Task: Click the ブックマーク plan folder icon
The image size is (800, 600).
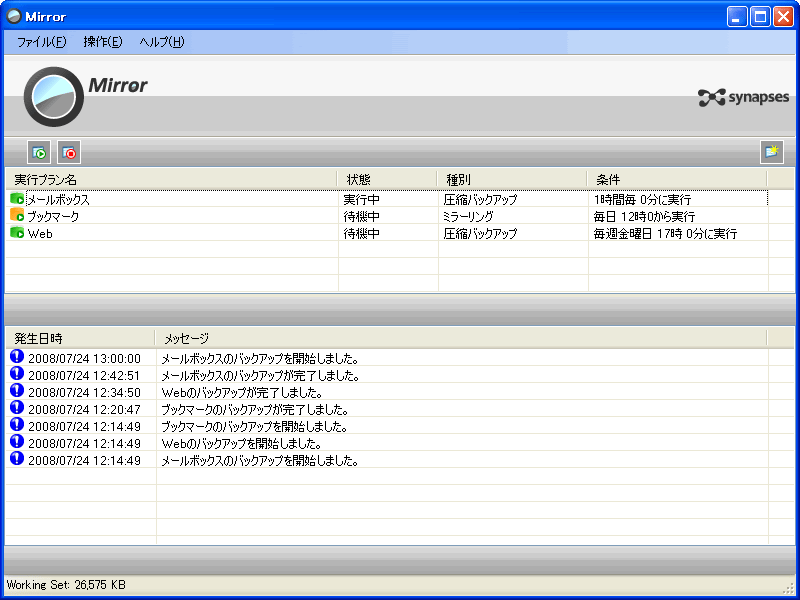Action: (17, 215)
